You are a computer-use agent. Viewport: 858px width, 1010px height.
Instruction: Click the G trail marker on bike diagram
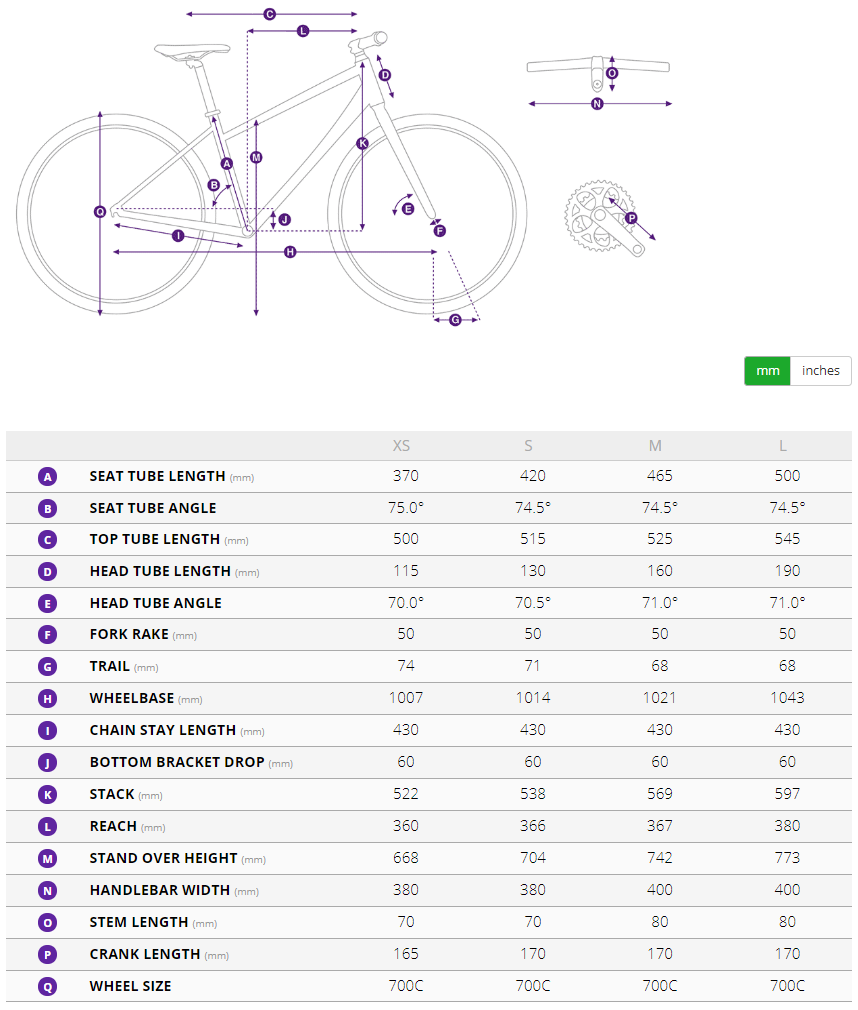[456, 320]
